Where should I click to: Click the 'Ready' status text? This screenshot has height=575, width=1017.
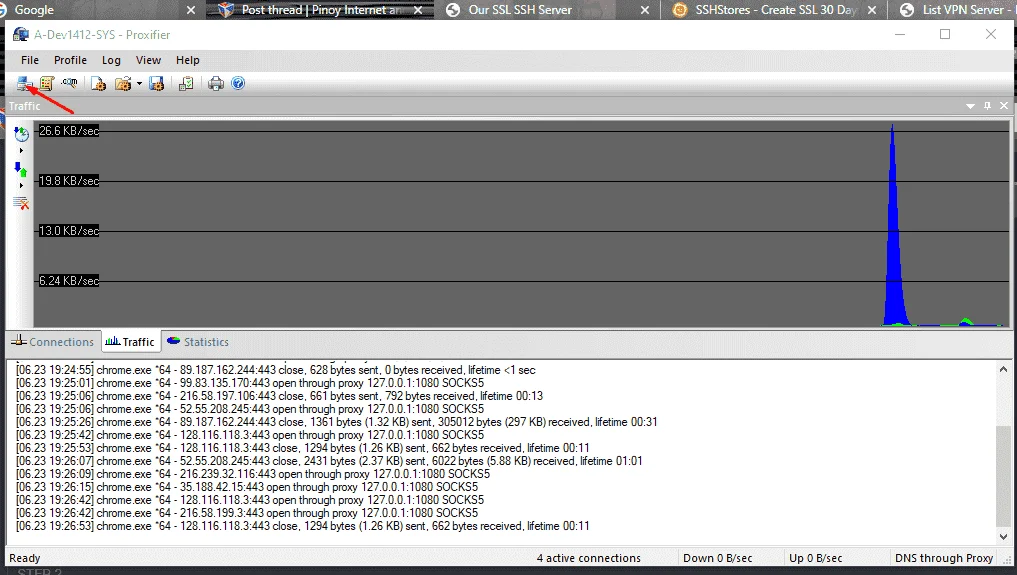pyautogui.click(x=25, y=558)
